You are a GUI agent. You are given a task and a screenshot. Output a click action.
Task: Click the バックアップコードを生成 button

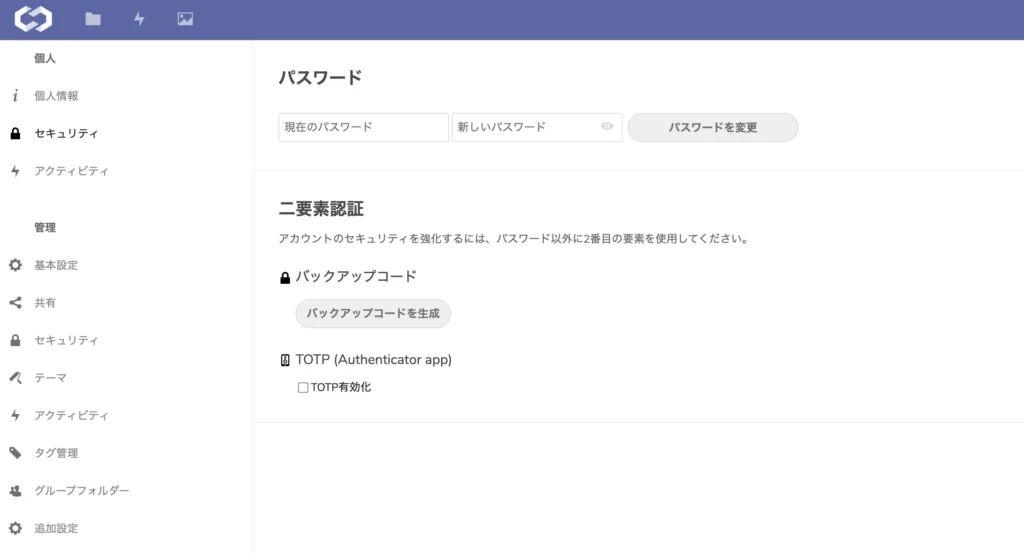(x=373, y=313)
